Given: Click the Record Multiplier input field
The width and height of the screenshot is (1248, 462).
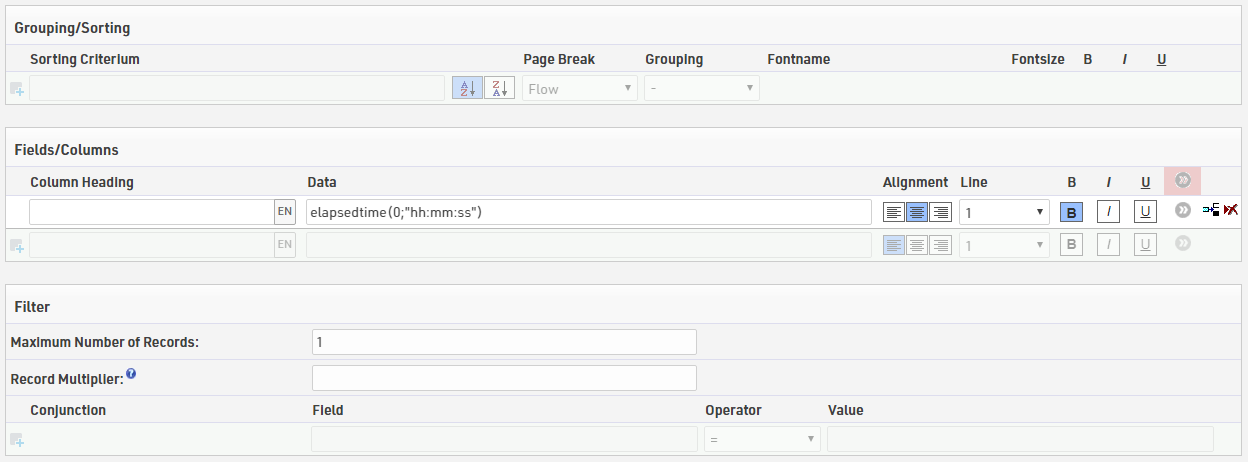Looking at the screenshot, I should pyautogui.click(x=504, y=378).
